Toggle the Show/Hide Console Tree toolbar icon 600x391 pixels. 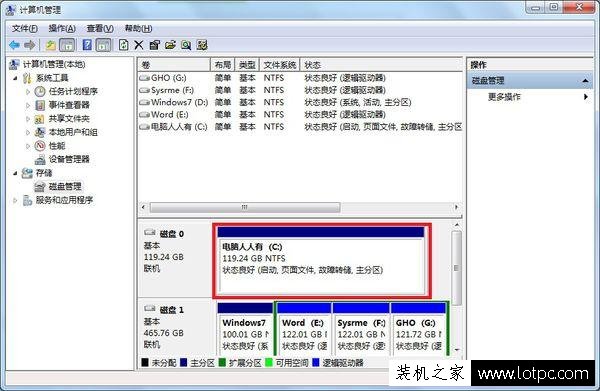[x=67, y=45]
